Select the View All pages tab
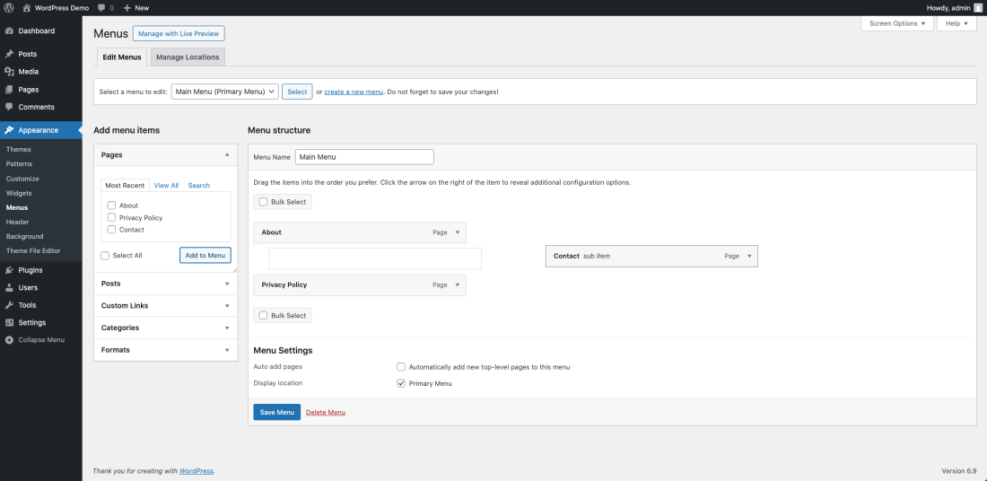The width and height of the screenshot is (987, 481). tap(166, 185)
